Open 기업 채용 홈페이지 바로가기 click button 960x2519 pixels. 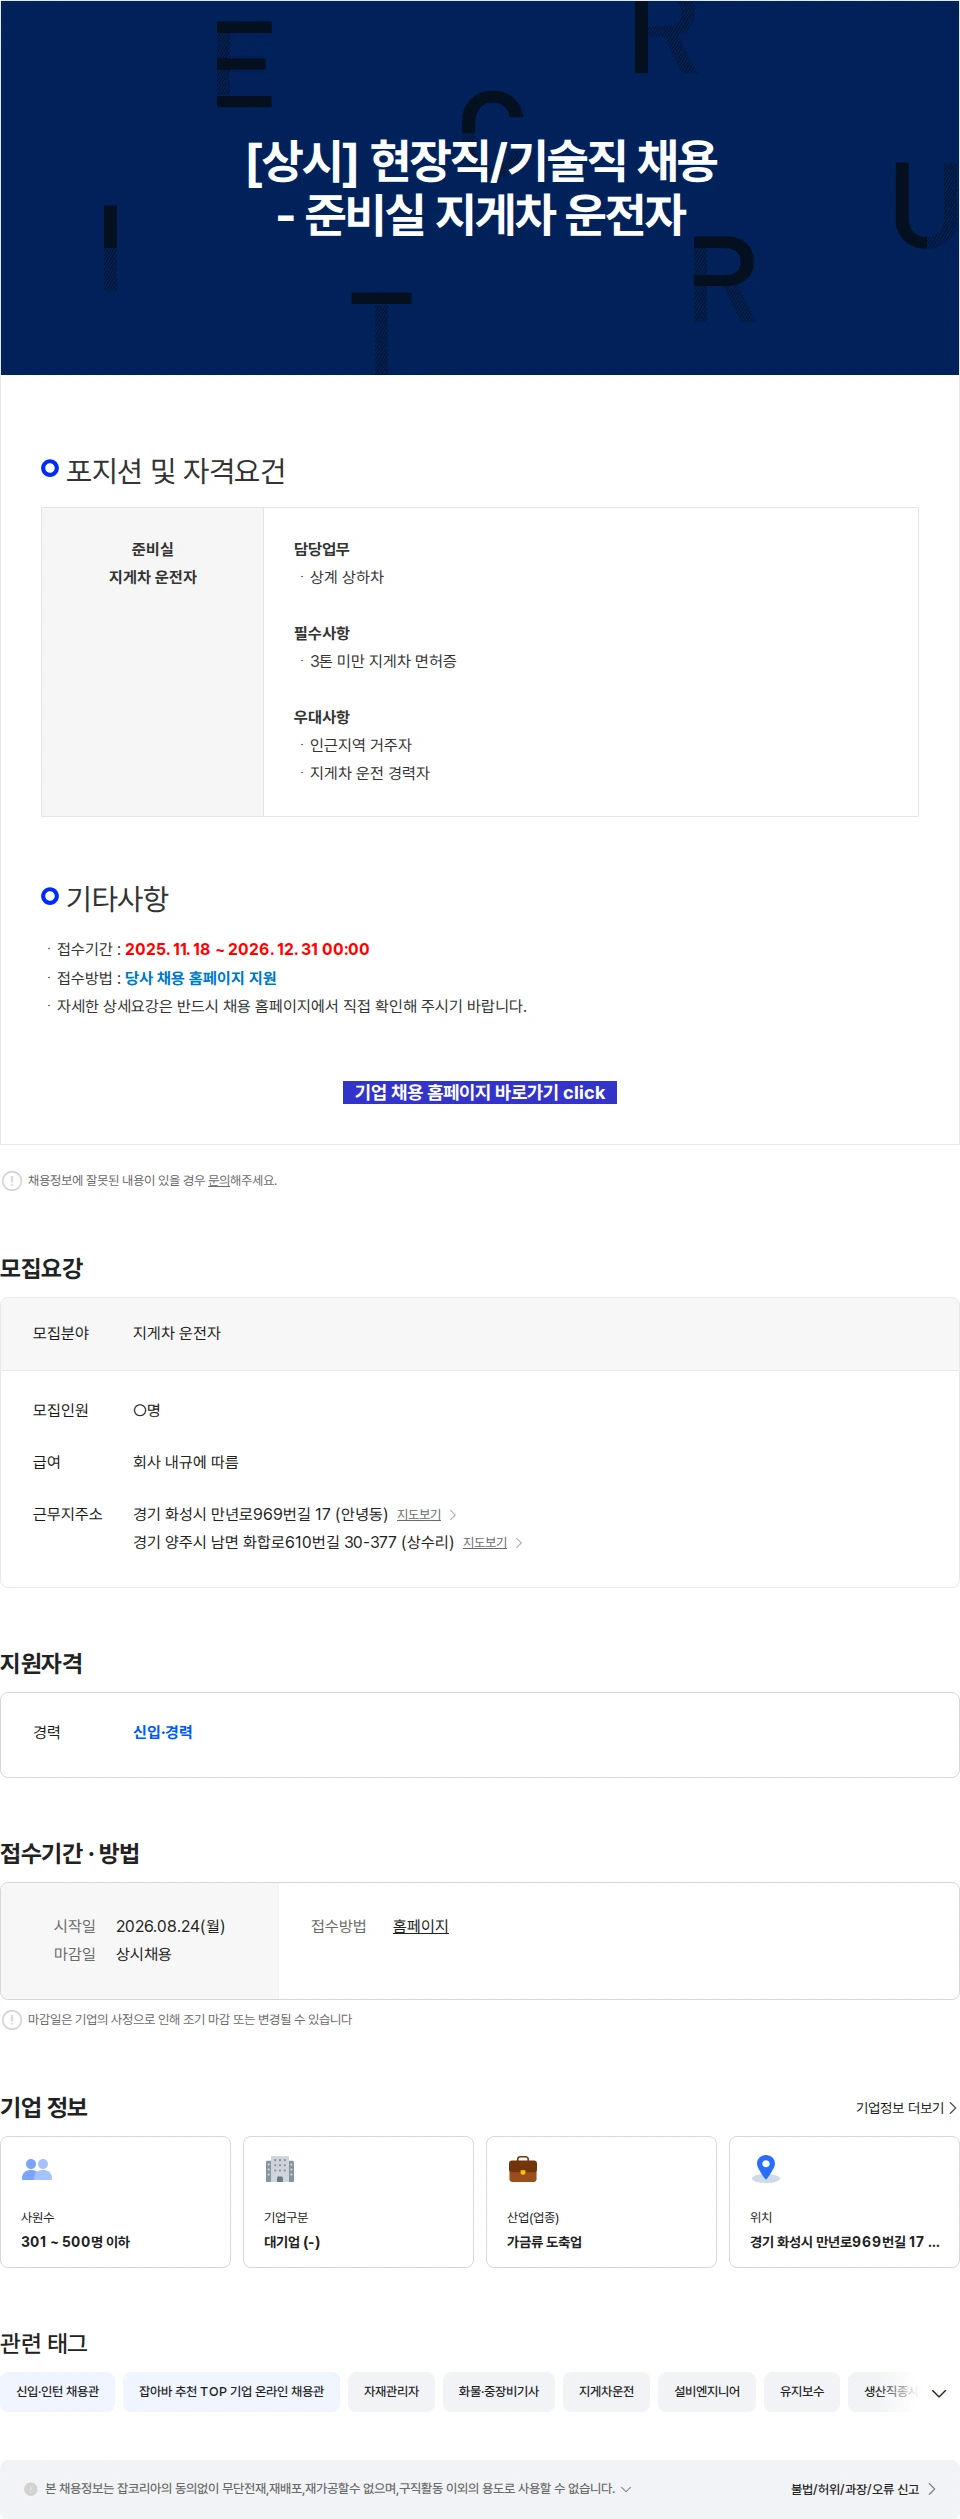coord(480,1093)
